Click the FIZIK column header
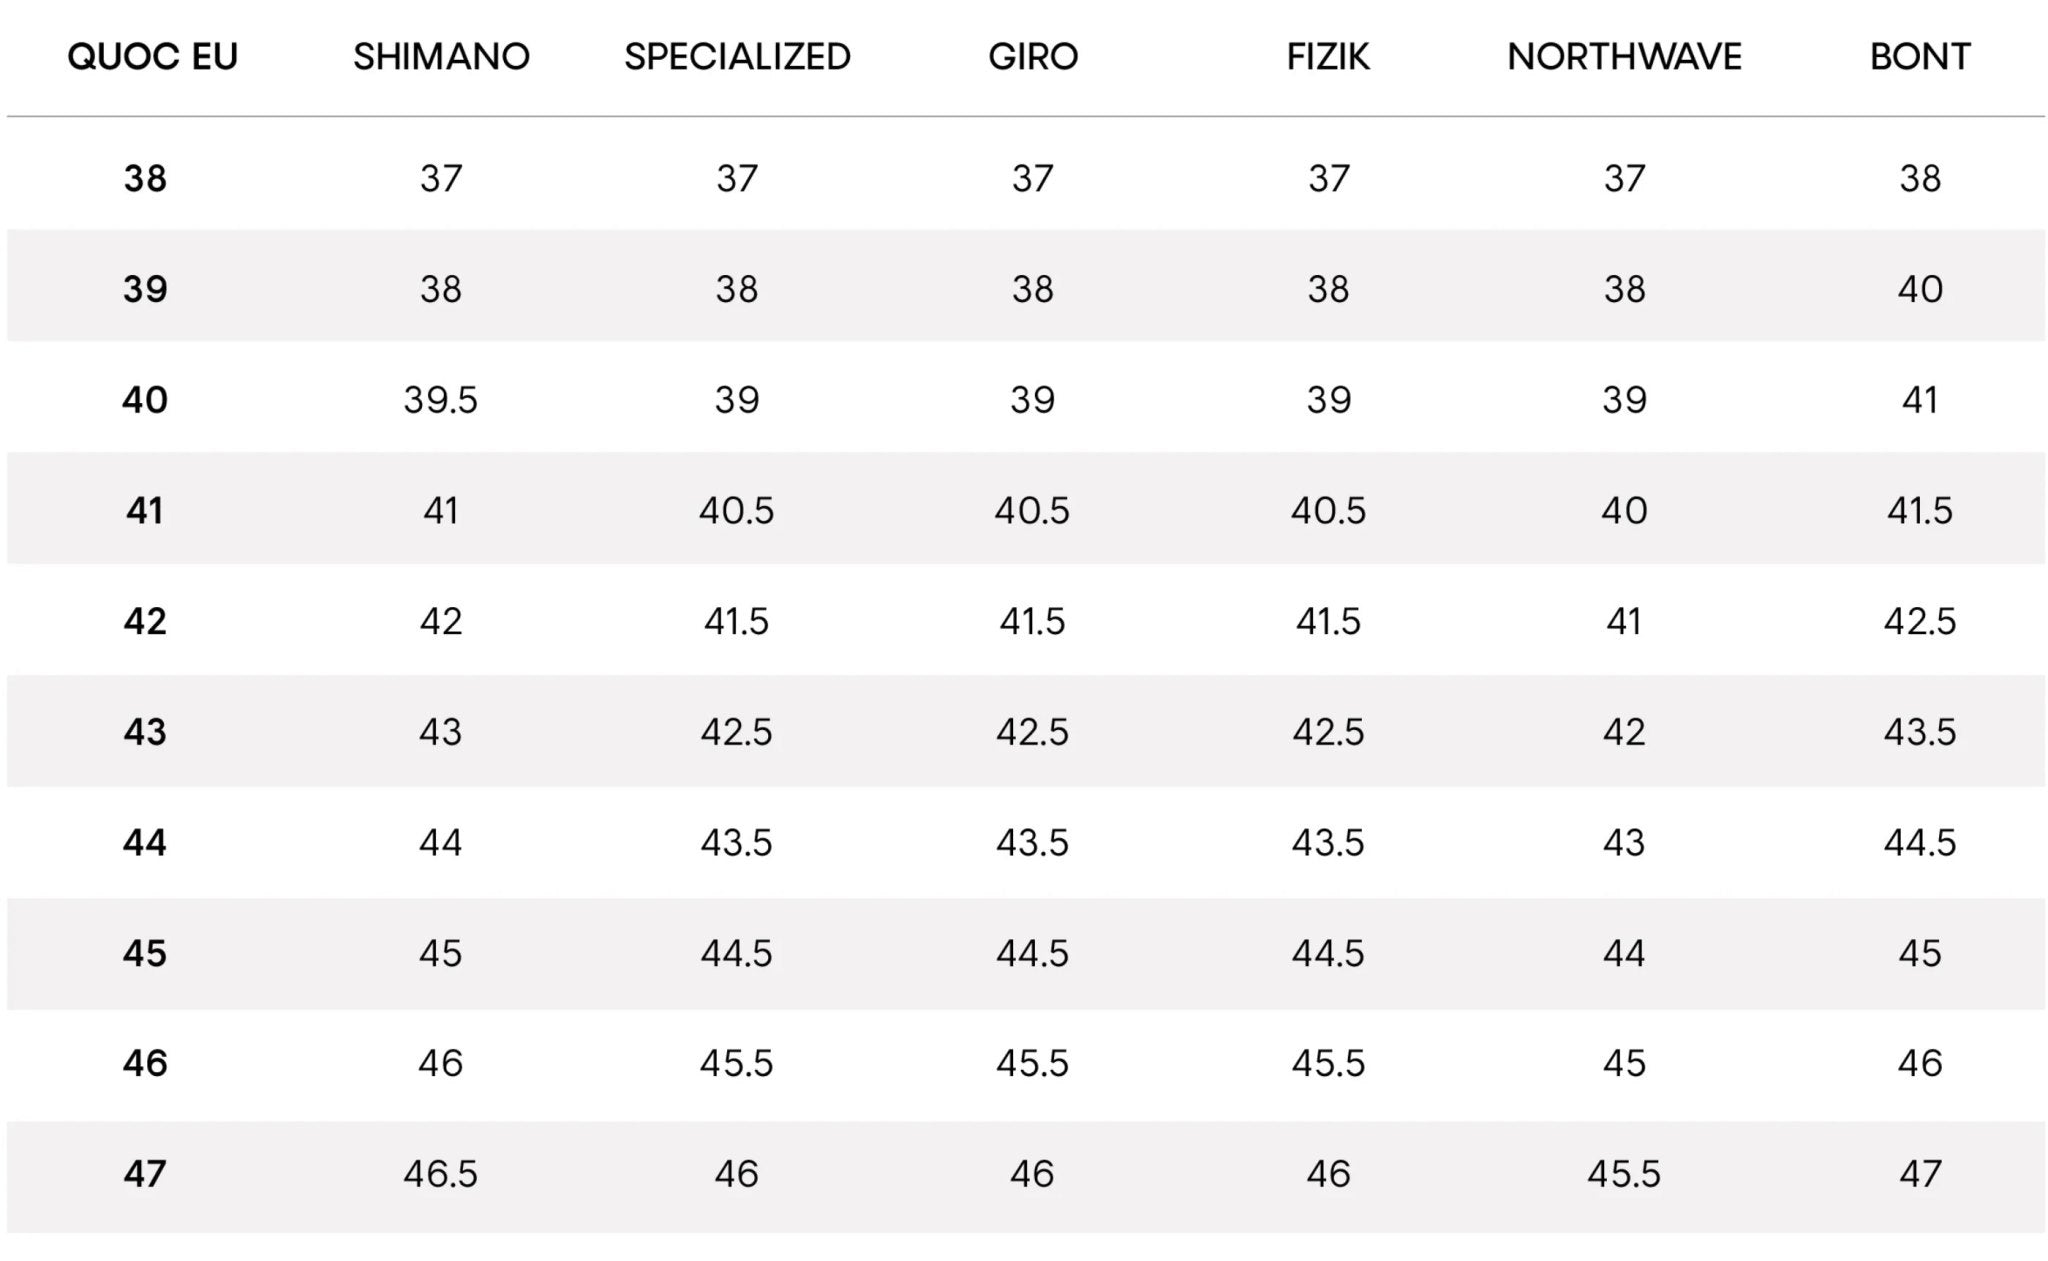Viewport: 2048px width, 1261px height. [1328, 57]
